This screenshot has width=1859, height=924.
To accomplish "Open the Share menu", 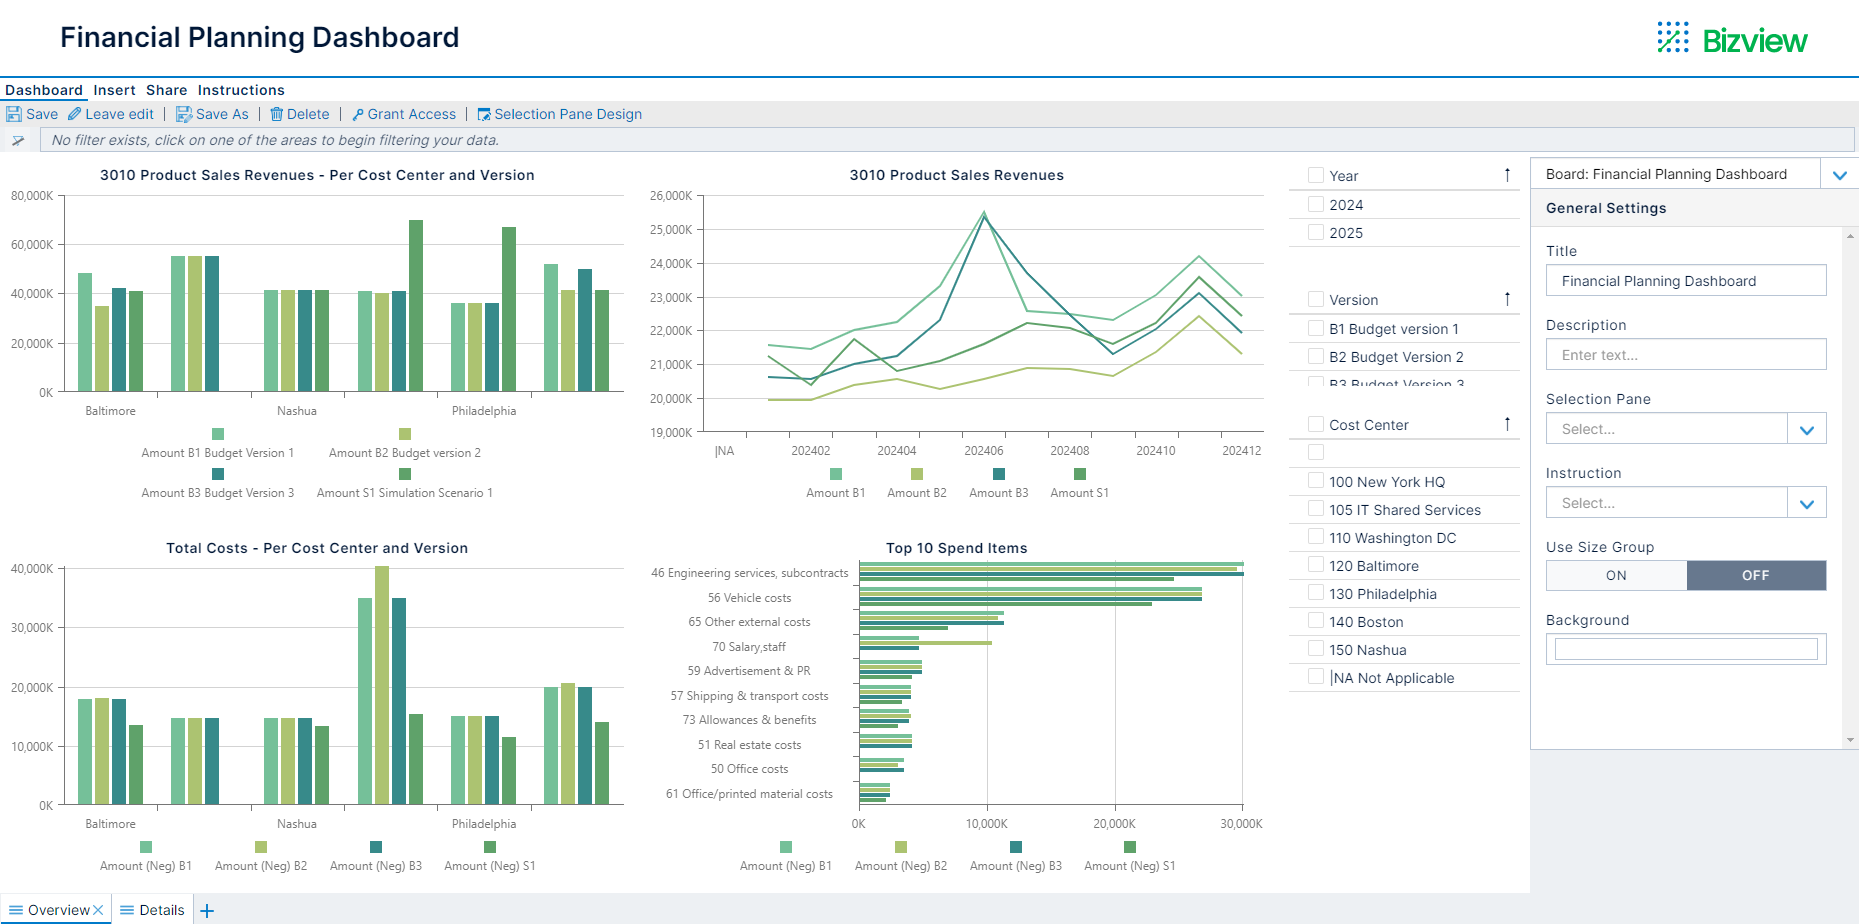I will [x=165, y=90].
